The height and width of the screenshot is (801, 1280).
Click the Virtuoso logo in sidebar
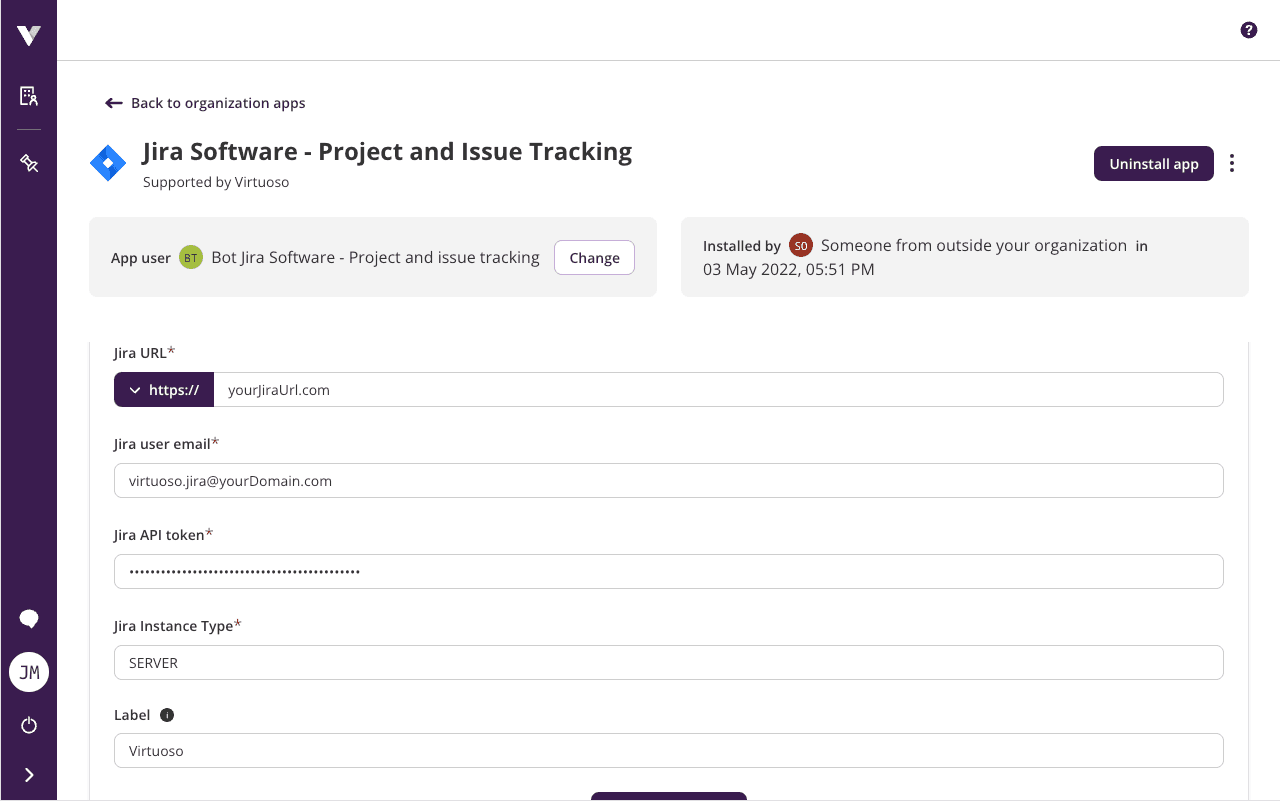coord(28,33)
